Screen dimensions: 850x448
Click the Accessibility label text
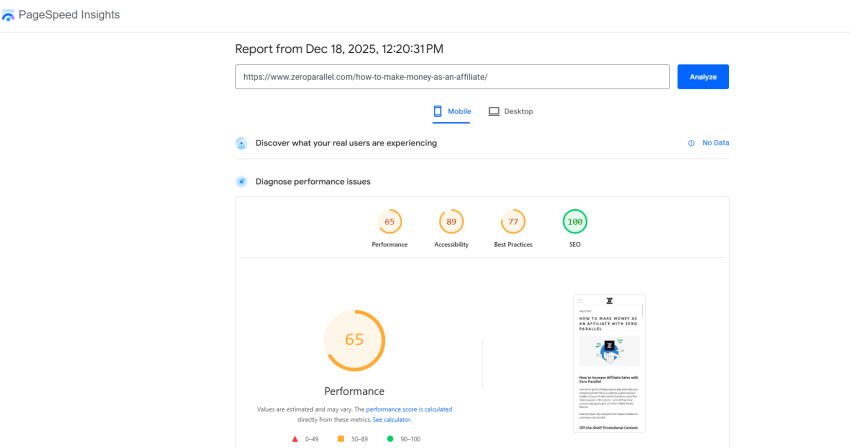pos(451,245)
